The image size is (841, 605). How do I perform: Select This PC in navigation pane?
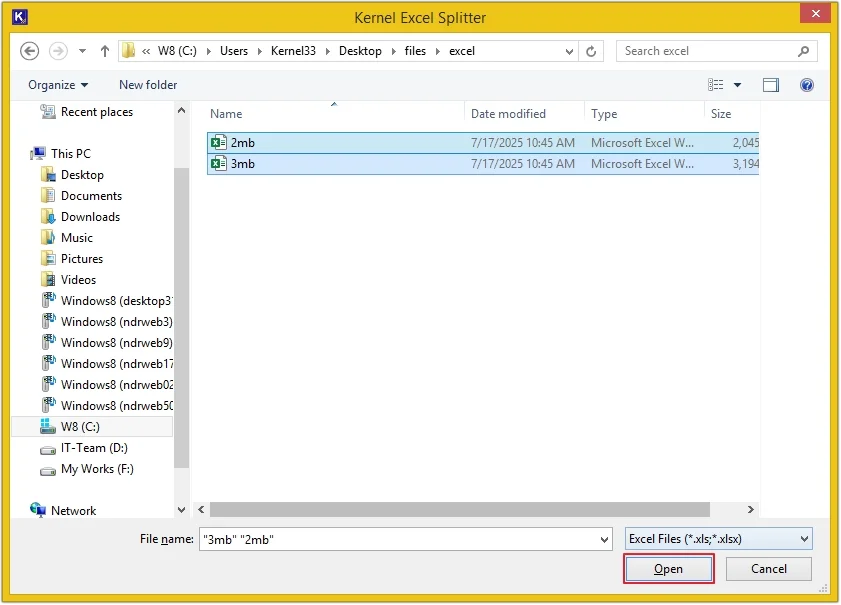pos(61,154)
